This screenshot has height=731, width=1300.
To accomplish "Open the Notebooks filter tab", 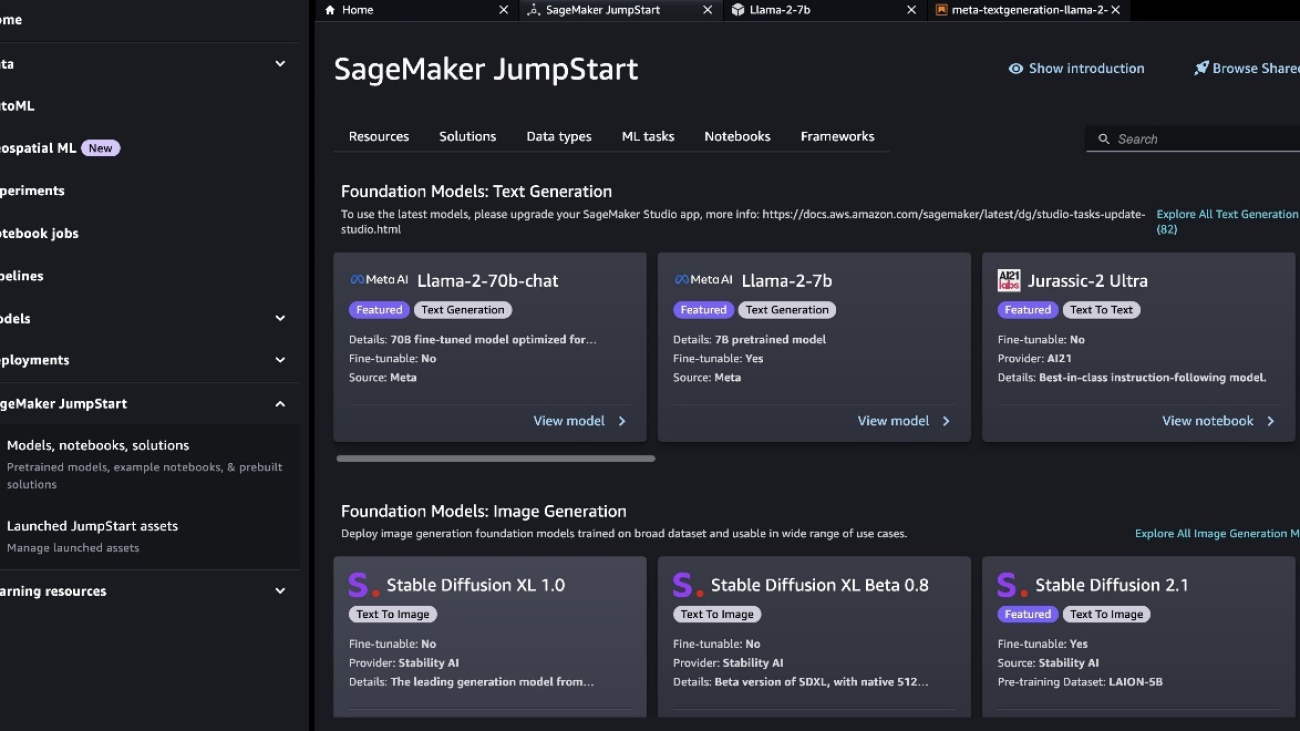I will coord(737,137).
